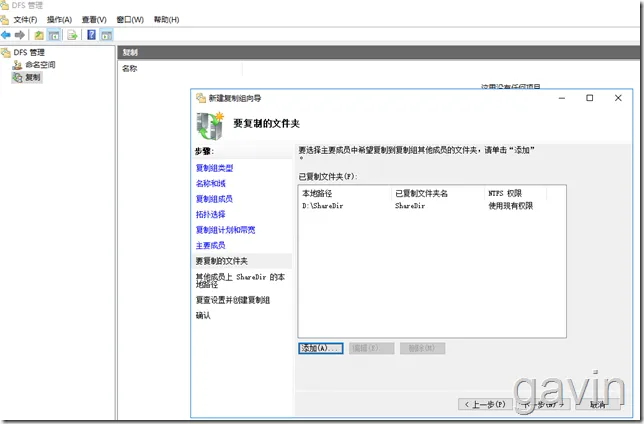Toggle the console tree pane icon
The image size is (644, 424).
tap(54, 35)
